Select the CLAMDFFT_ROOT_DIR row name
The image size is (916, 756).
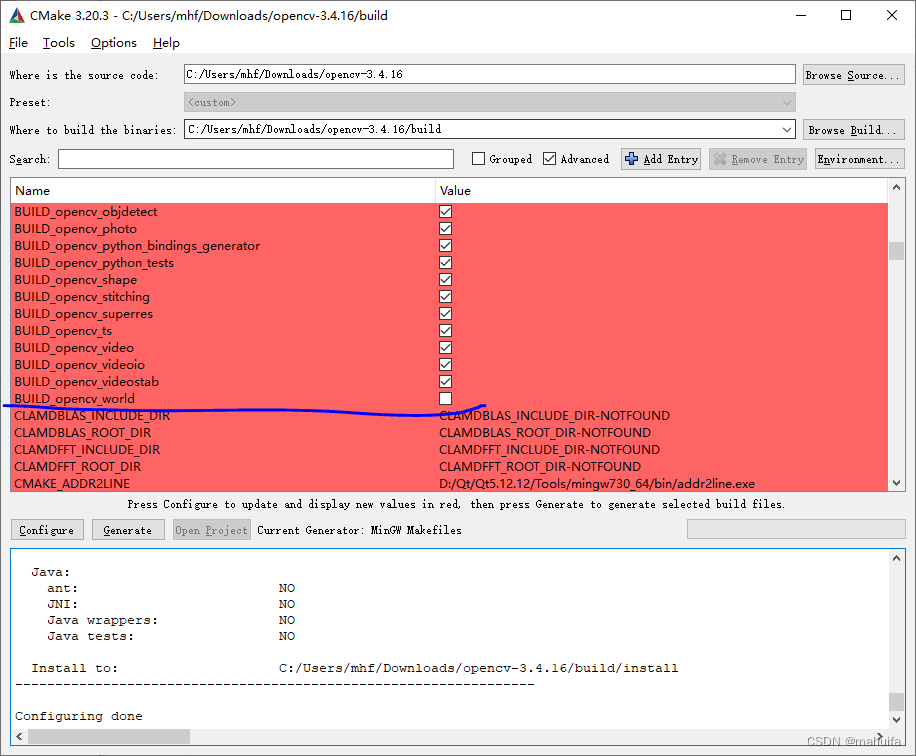click(78, 466)
